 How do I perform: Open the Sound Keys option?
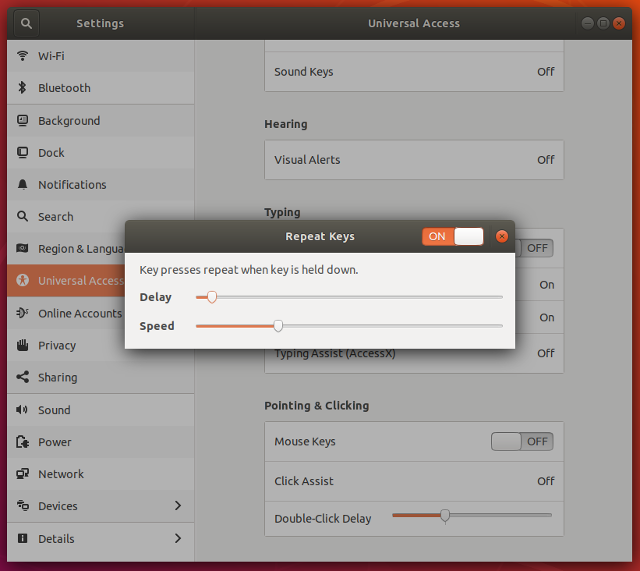[x=413, y=72]
